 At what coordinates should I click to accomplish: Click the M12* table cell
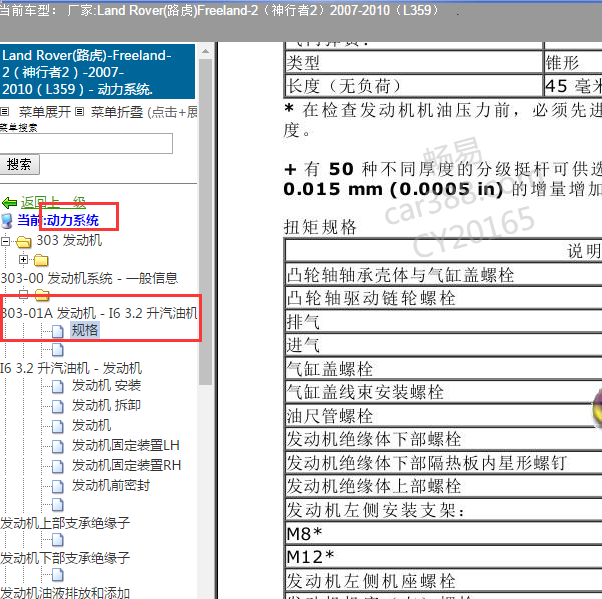point(443,557)
